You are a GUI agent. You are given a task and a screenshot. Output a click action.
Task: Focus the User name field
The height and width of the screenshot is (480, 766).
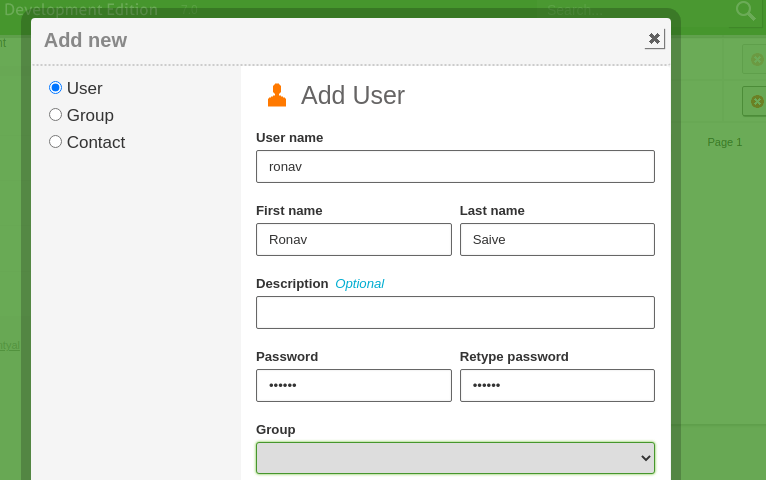click(455, 167)
